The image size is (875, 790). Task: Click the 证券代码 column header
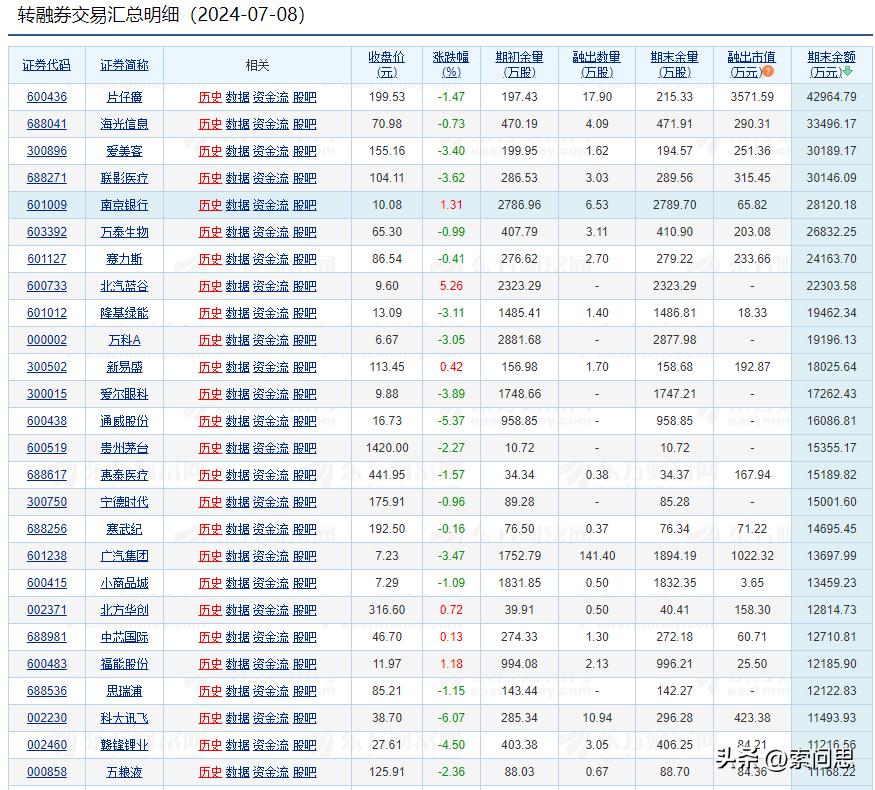click(x=46, y=65)
